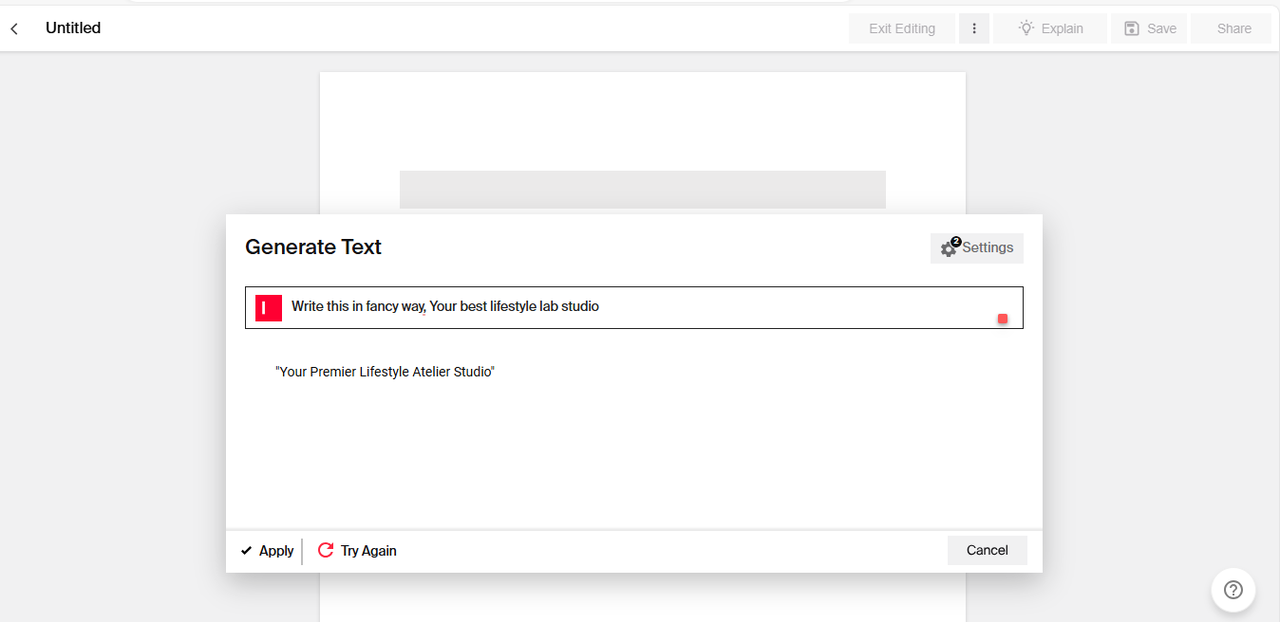Click the red AI icon in prompt box
The image size is (1280, 622).
tap(268, 307)
